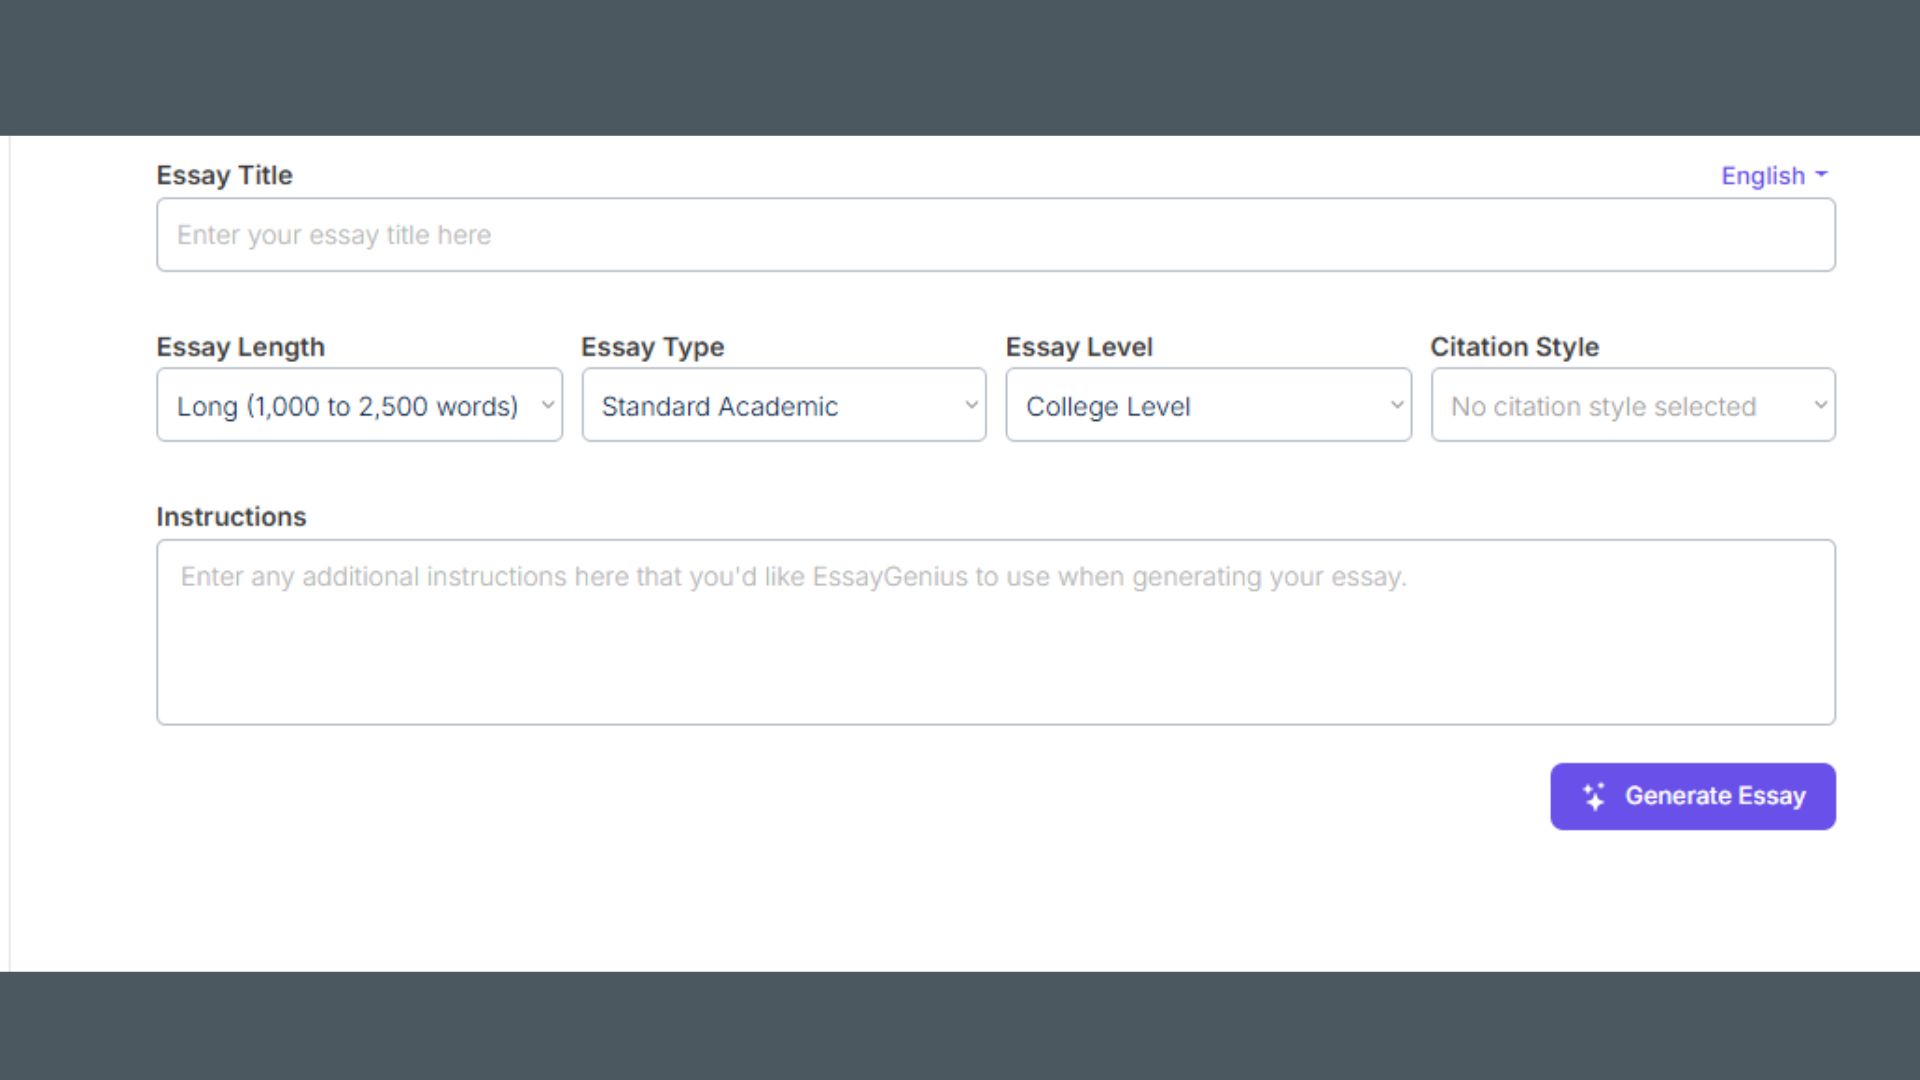Click the chevron in Citation Style box

[1820, 405]
